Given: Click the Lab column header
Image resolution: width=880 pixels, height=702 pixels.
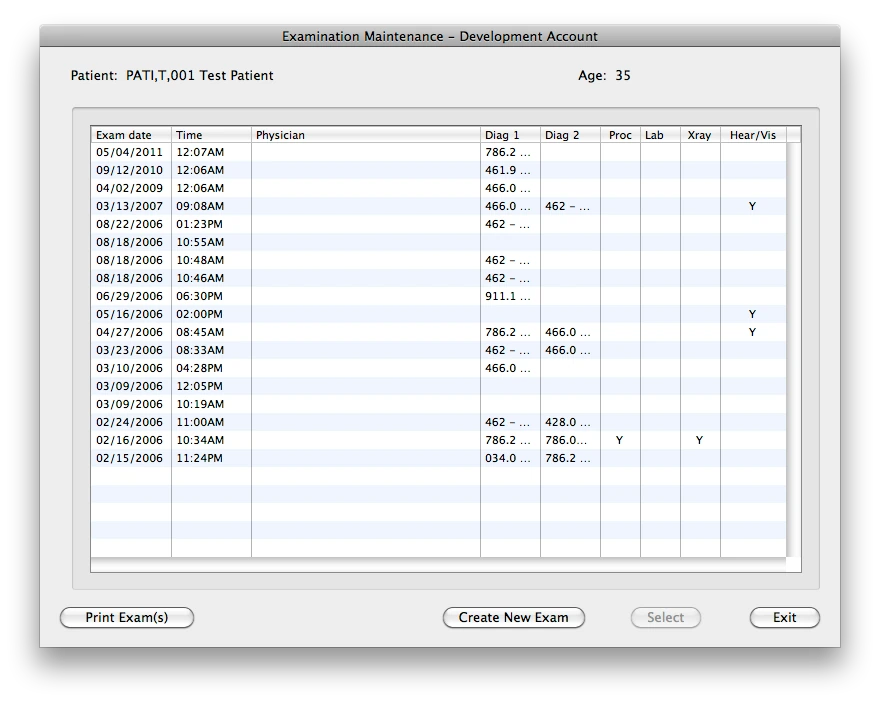Looking at the screenshot, I should [x=655, y=134].
